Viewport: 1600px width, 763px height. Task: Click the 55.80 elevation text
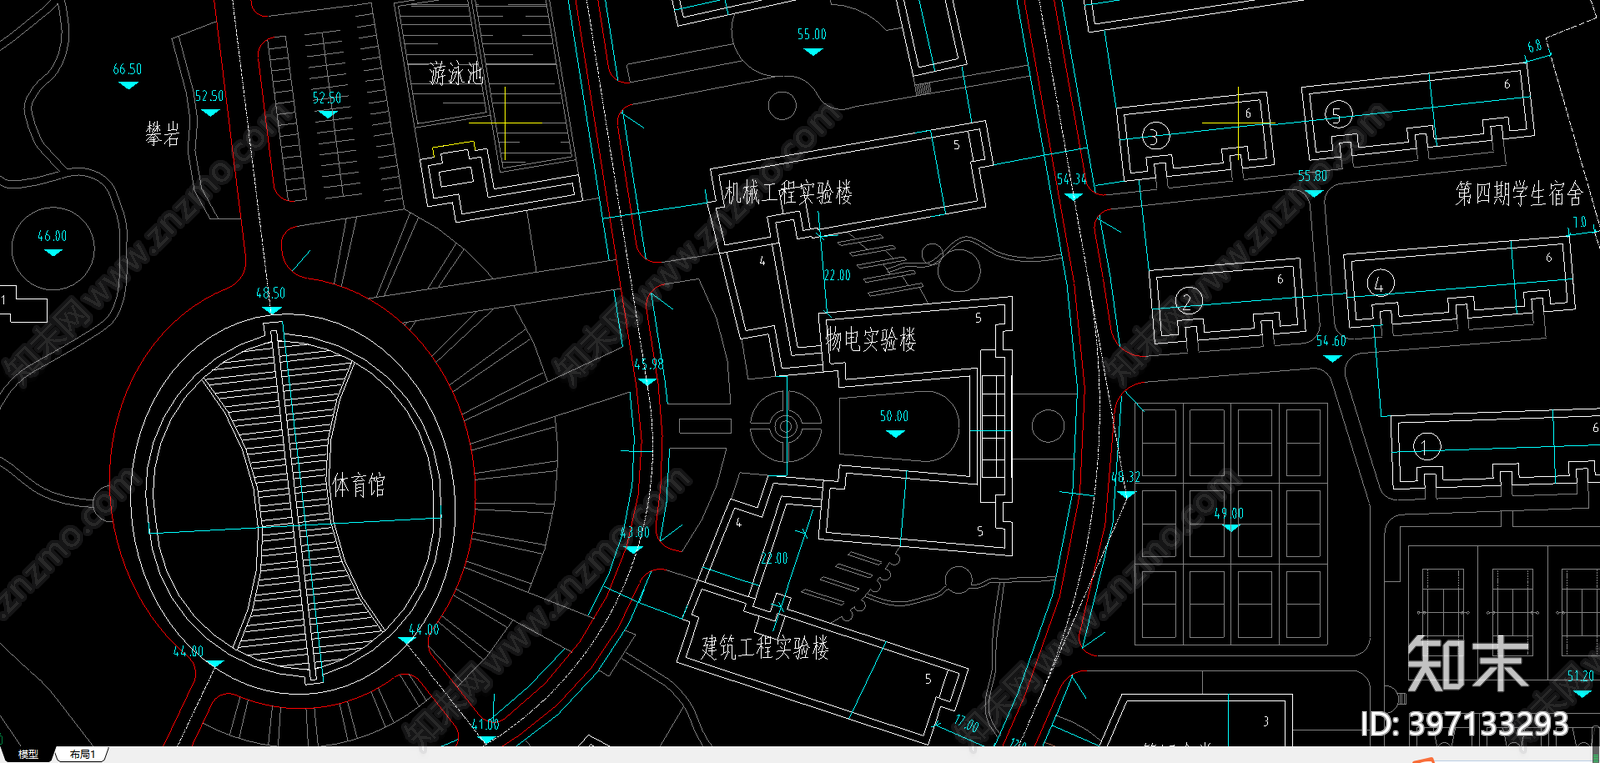[1313, 177]
